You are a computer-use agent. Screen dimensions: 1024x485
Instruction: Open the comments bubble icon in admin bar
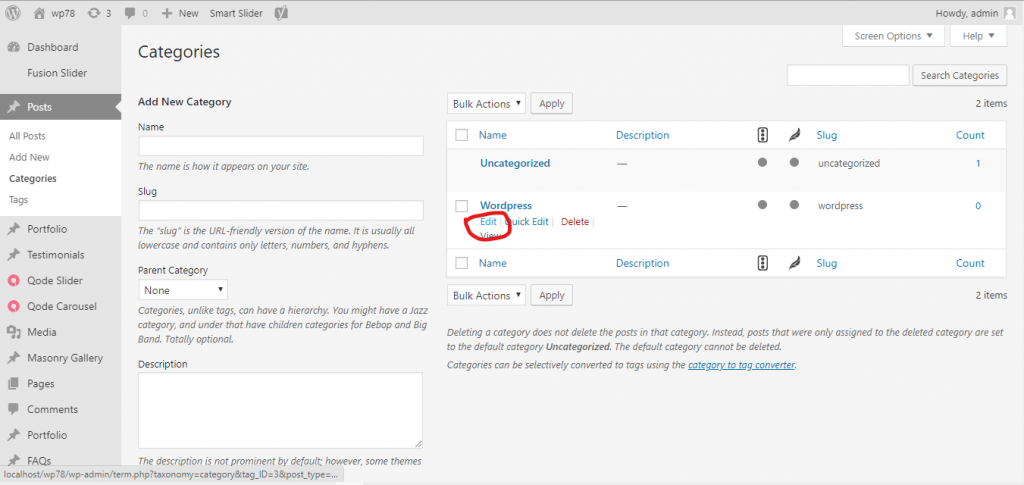130,13
